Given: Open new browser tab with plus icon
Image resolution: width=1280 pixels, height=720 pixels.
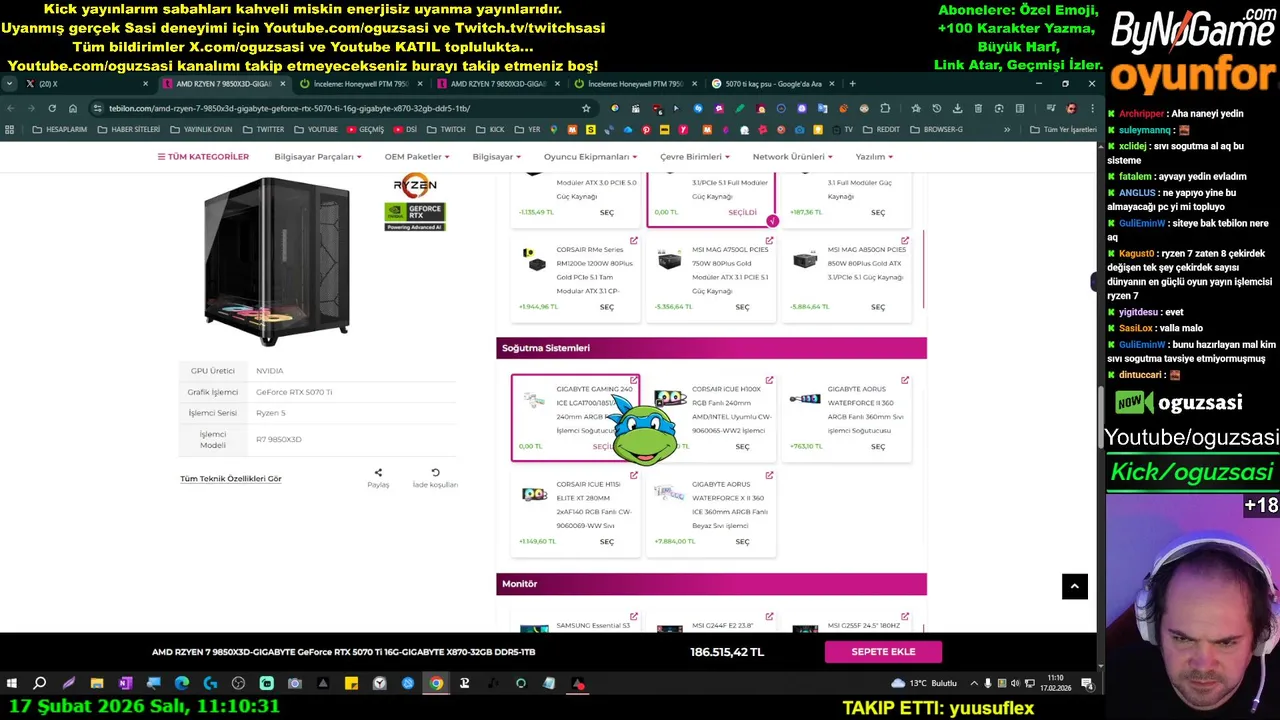Looking at the screenshot, I should tap(852, 84).
